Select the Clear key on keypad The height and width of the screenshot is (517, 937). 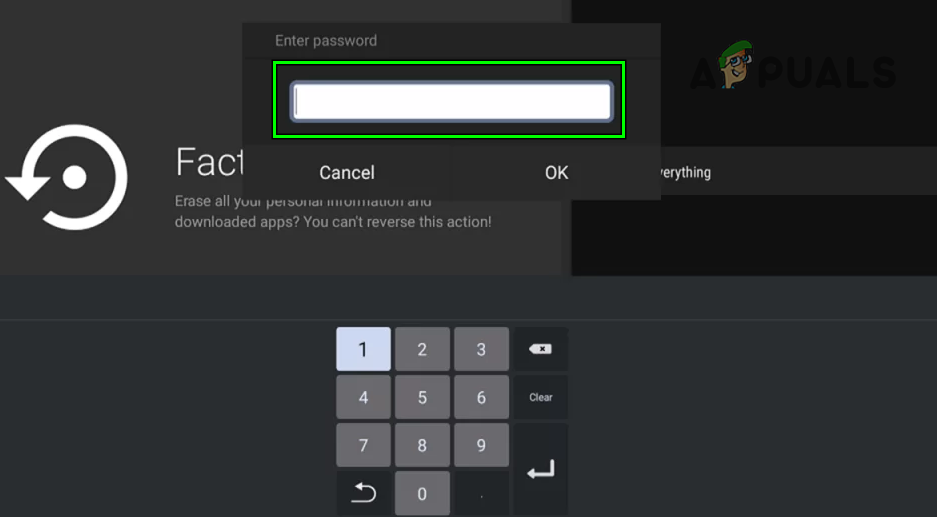pyautogui.click(x=540, y=397)
